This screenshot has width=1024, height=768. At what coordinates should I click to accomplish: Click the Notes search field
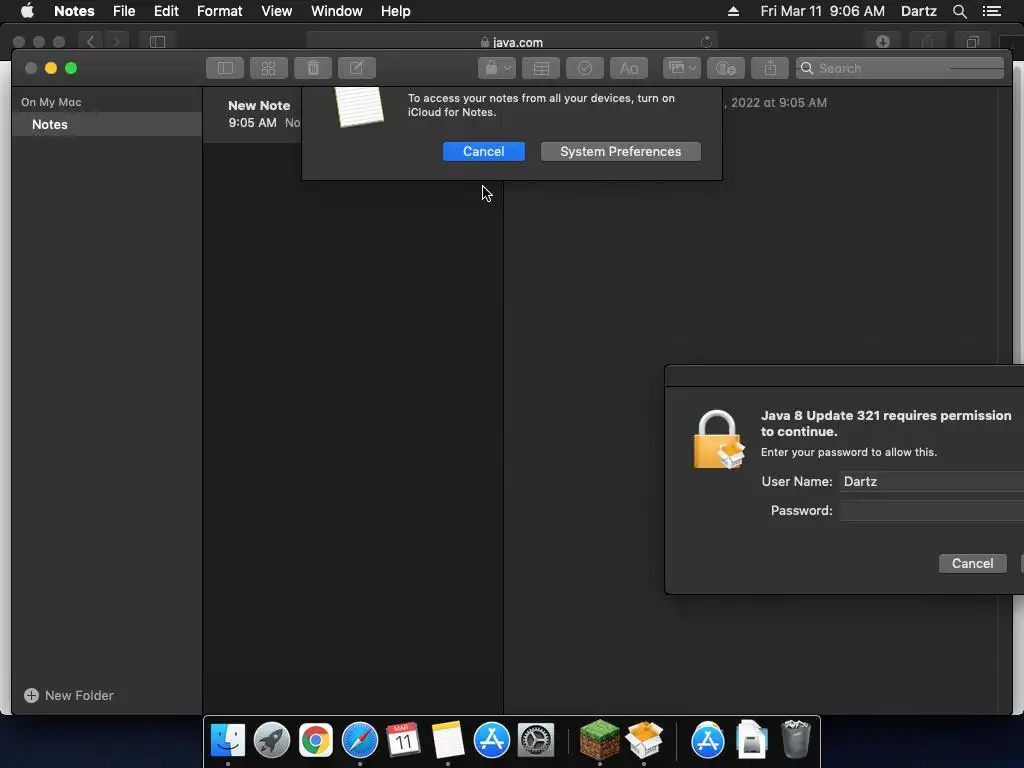click(900, 68)
